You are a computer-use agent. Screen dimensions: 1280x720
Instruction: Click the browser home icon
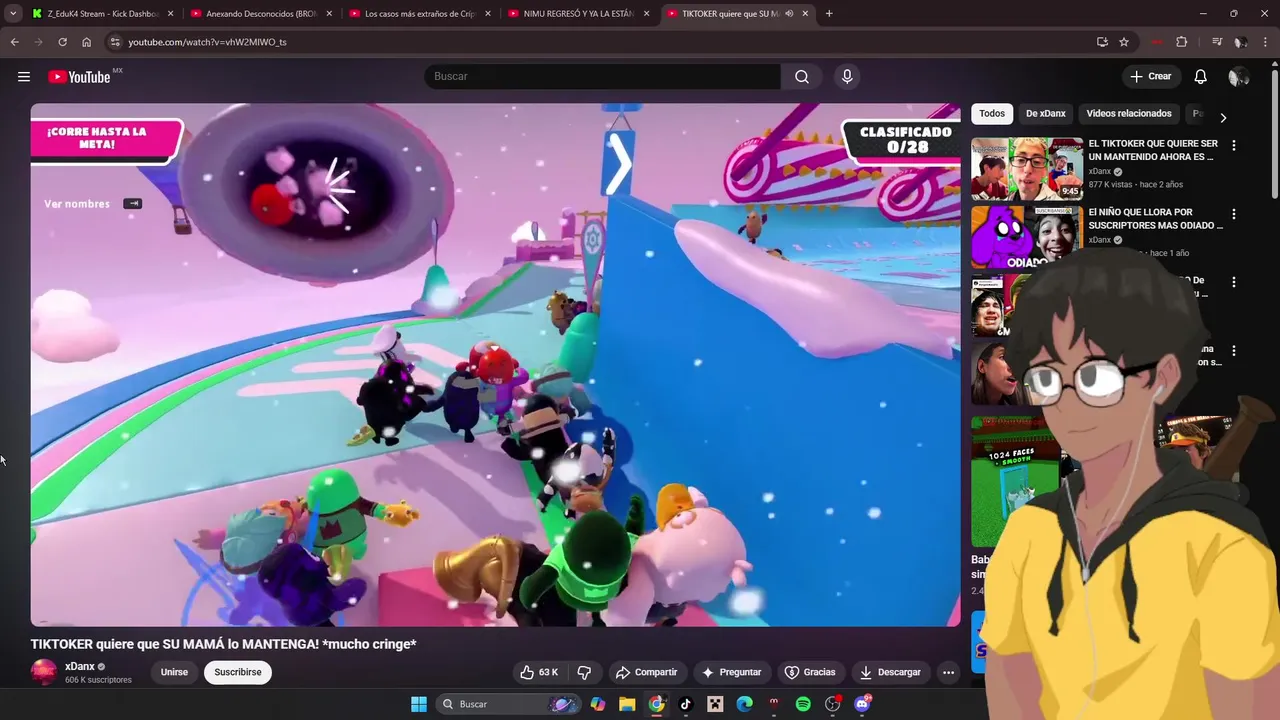(x=86, y=42)
